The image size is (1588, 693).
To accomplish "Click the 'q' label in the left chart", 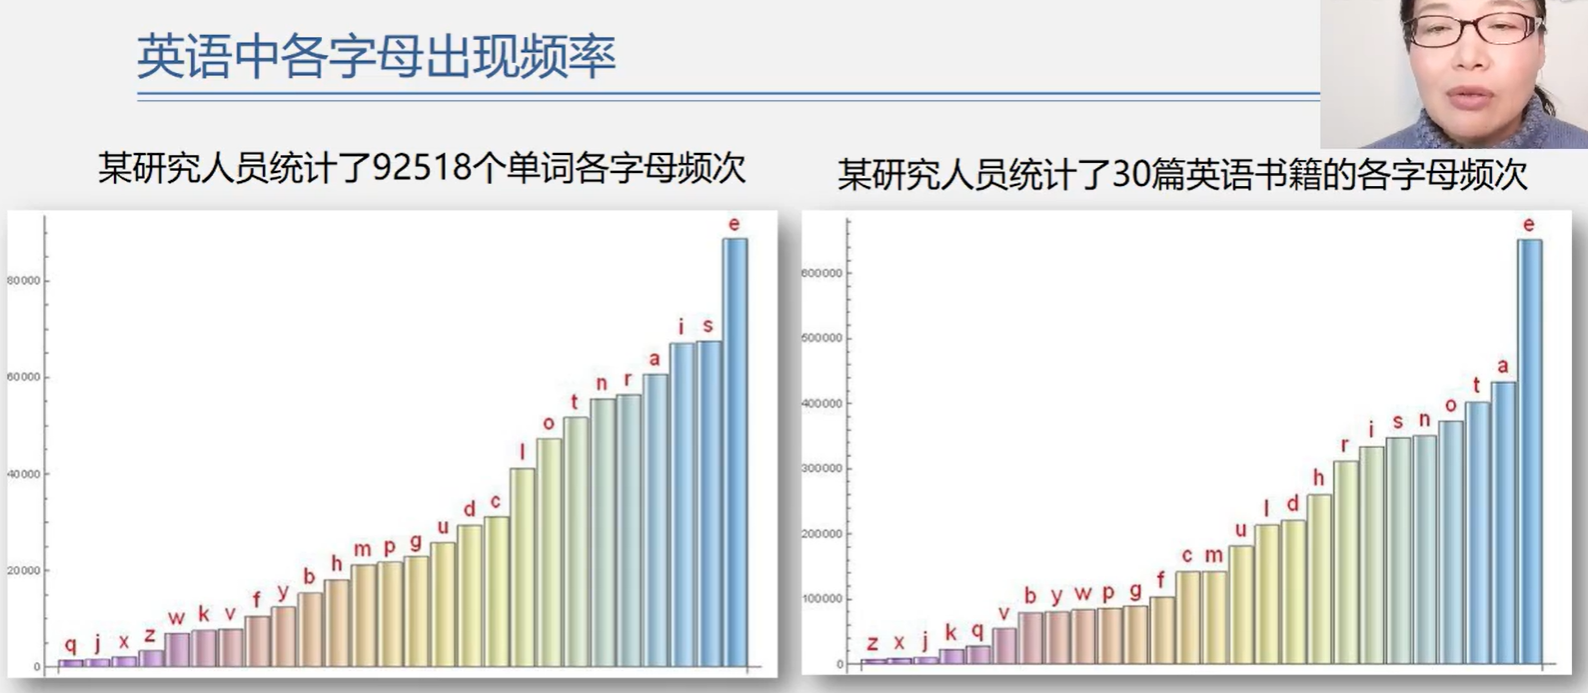I will (70, 645).
